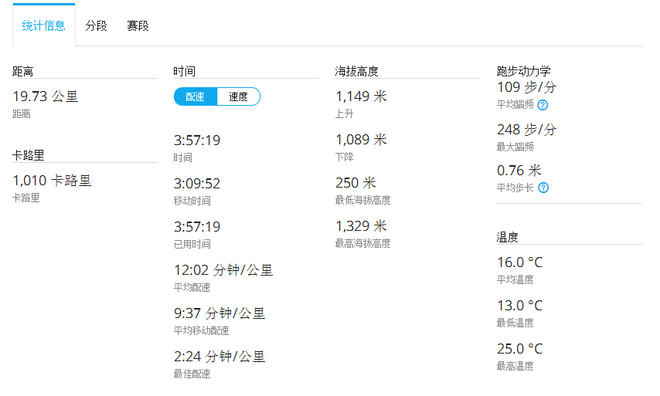Click the 1,329 米 maximum elevation
Screen dimensions: 660x396
tap(361, 226)
